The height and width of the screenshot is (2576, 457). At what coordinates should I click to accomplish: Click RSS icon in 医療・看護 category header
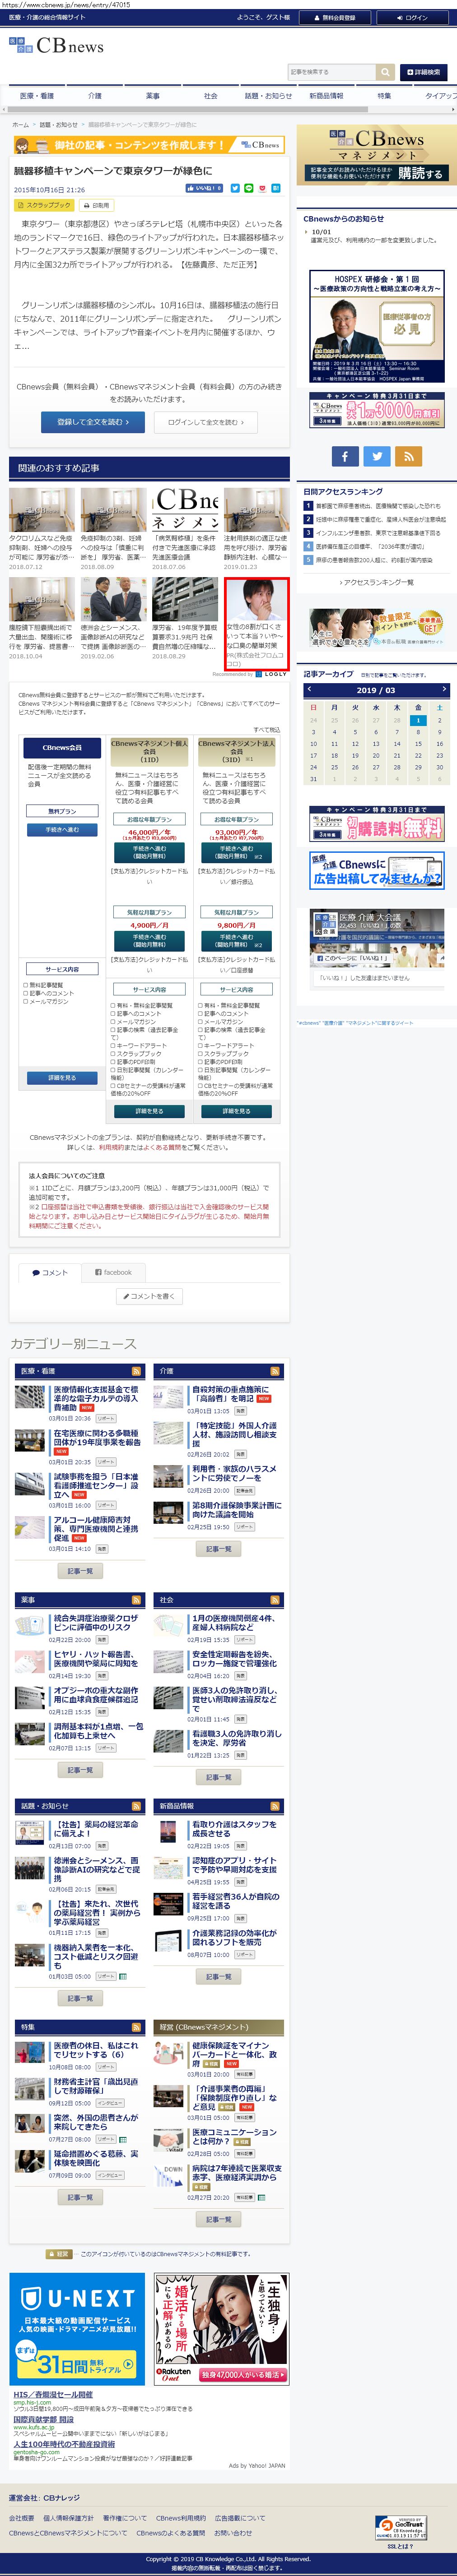point(136,1371)
